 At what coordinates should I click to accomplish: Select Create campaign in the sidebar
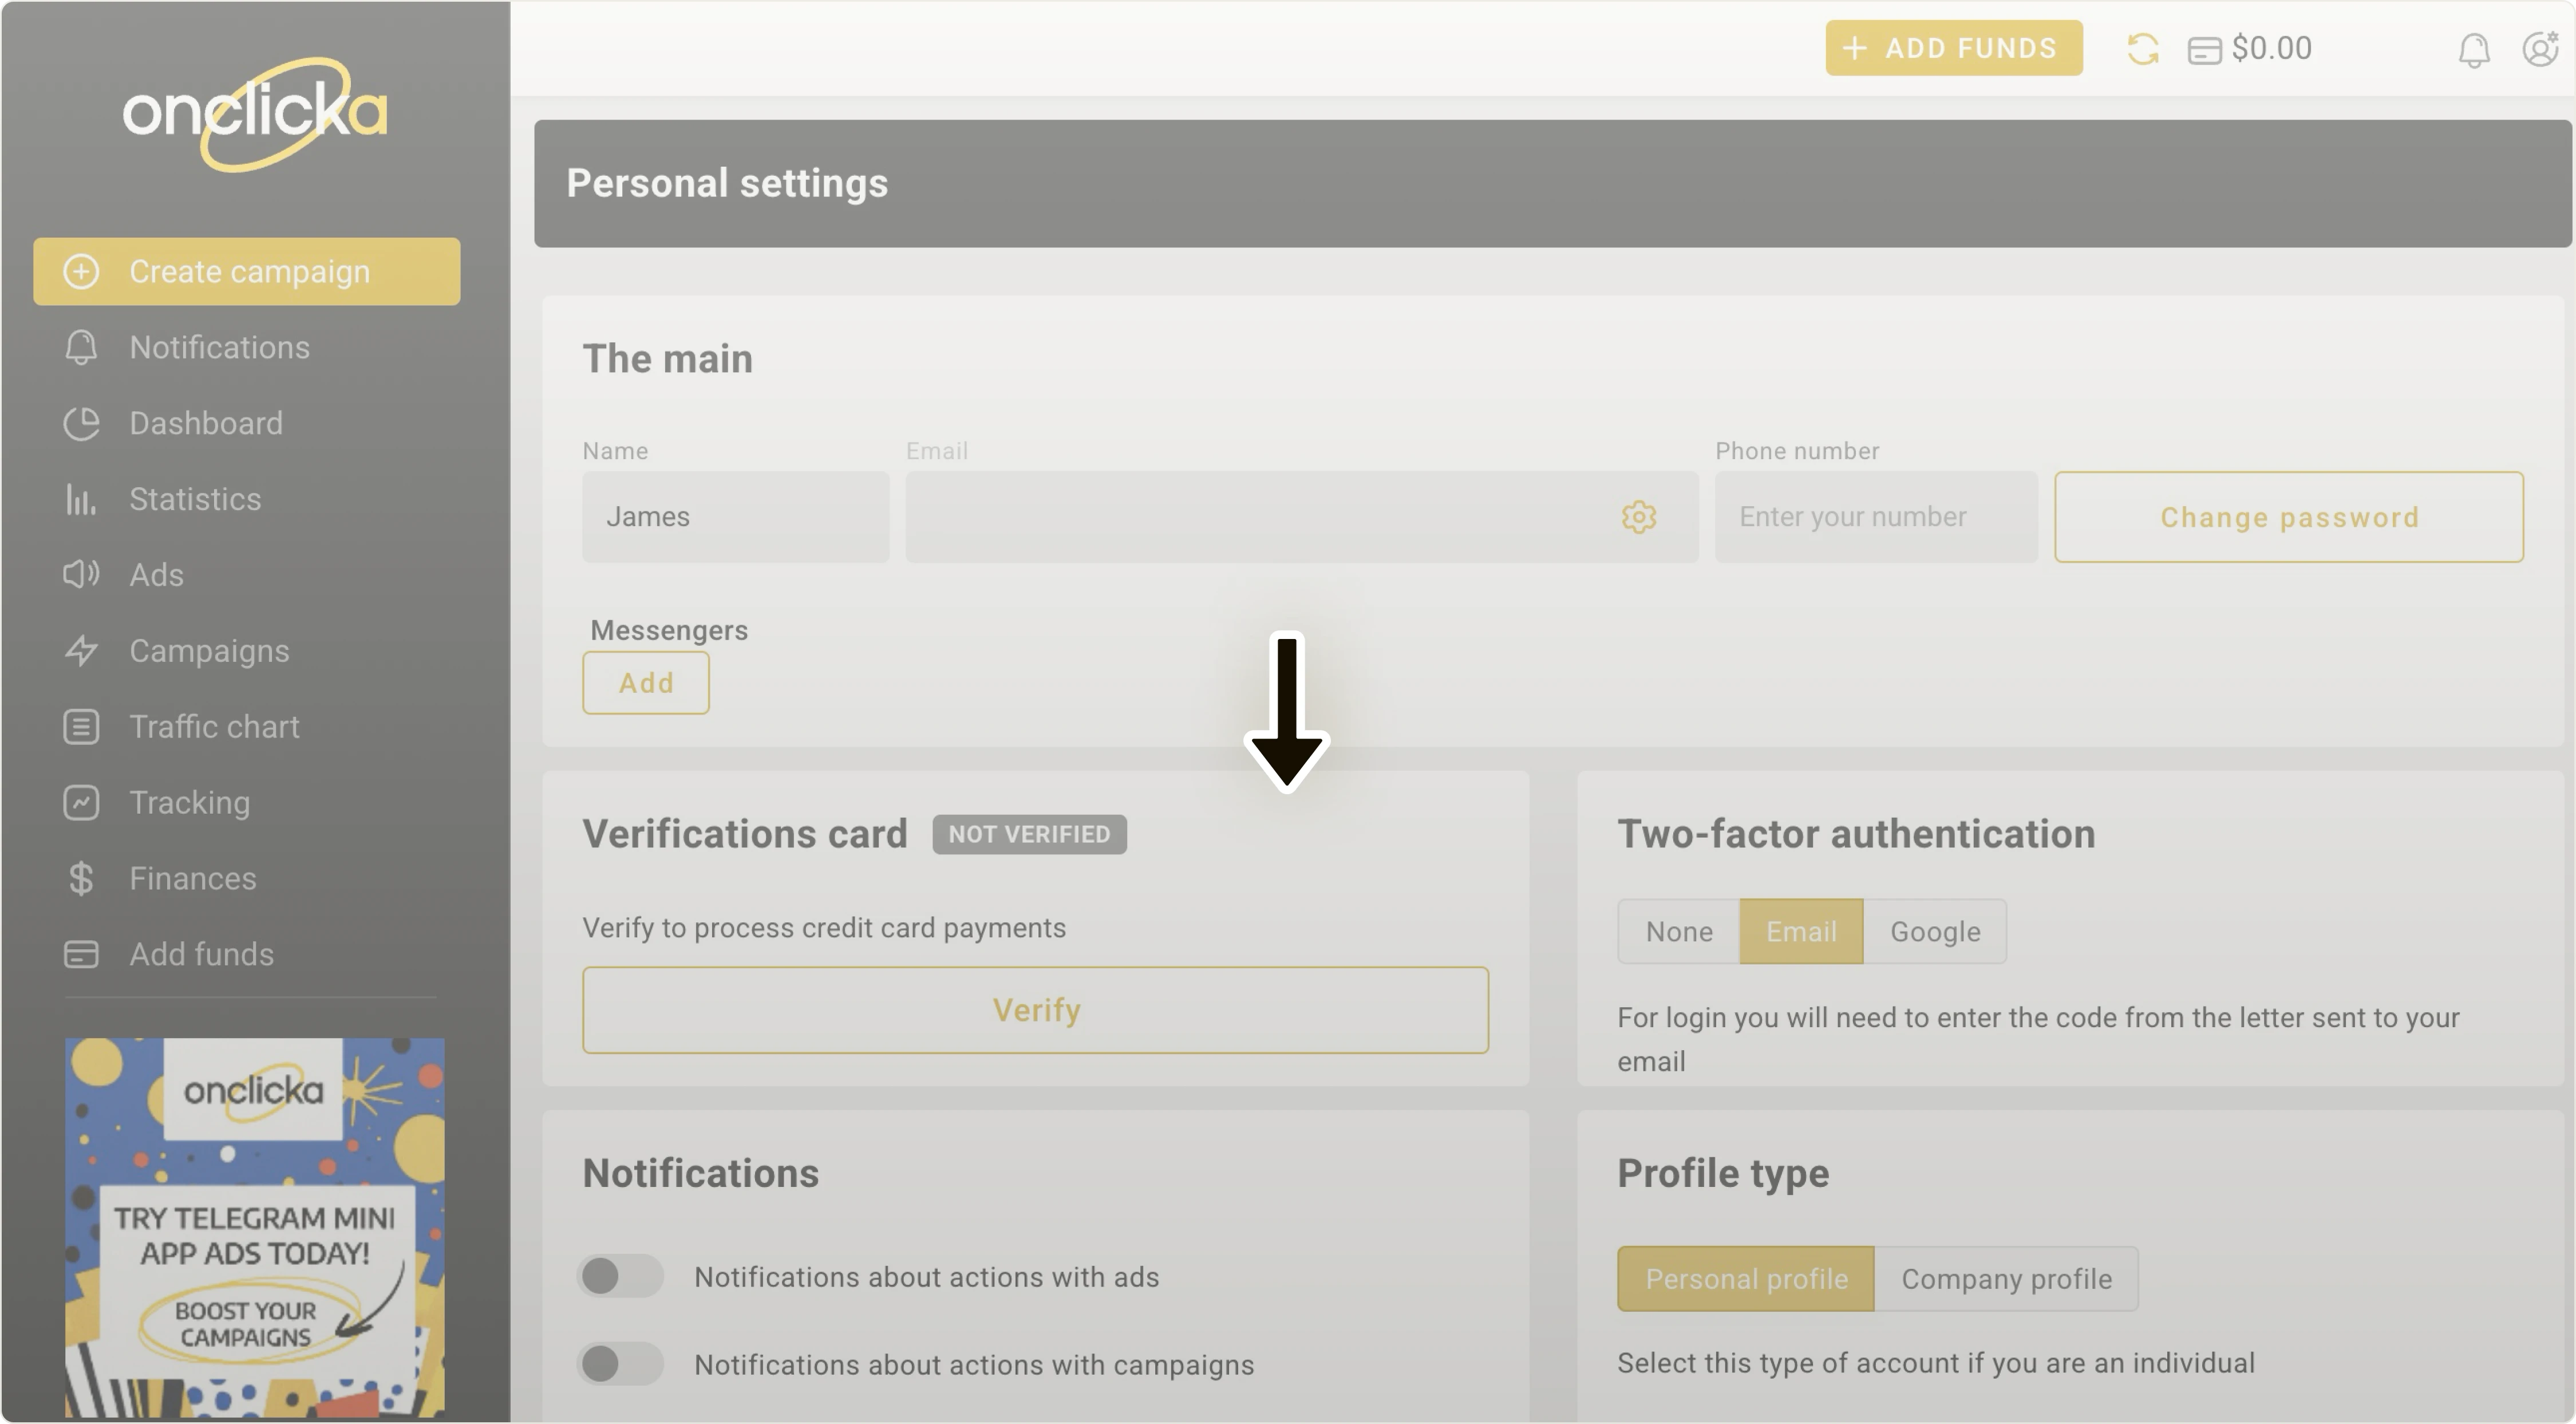tap(247, 271)
